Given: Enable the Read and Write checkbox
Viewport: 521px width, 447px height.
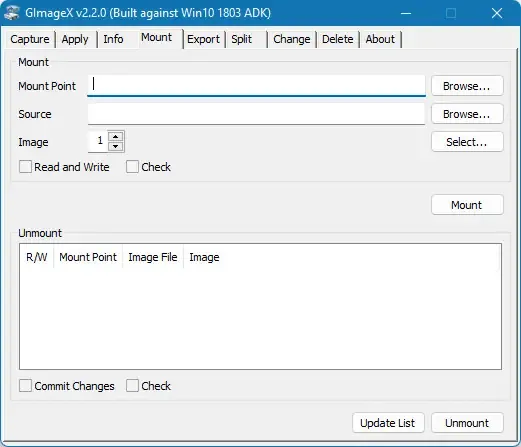Looking at the screenshot, I should pyautogui.click(x=25, y=167).
